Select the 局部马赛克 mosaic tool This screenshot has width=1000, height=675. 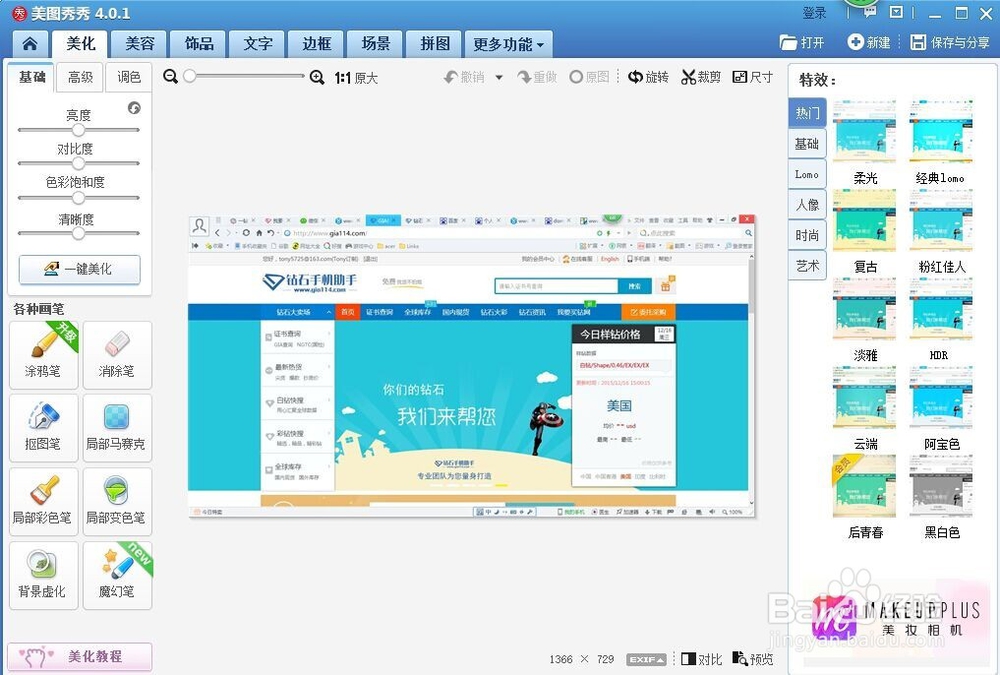click(x=117, y=428)
